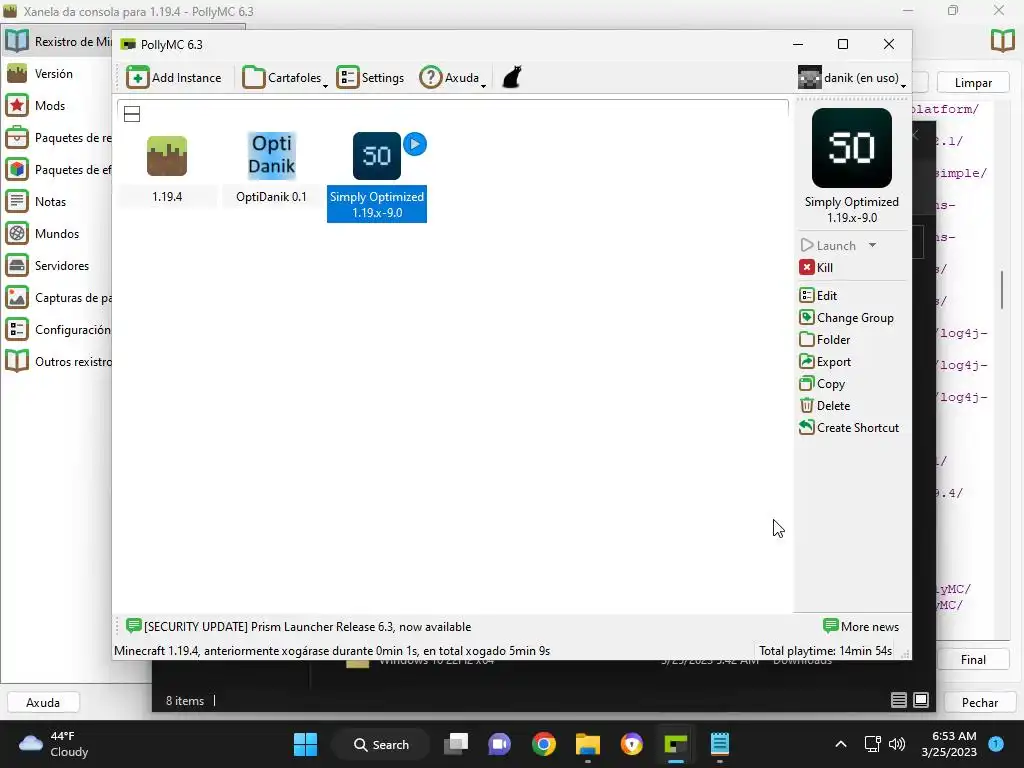Click Pechar button in console window

point(980,703)
